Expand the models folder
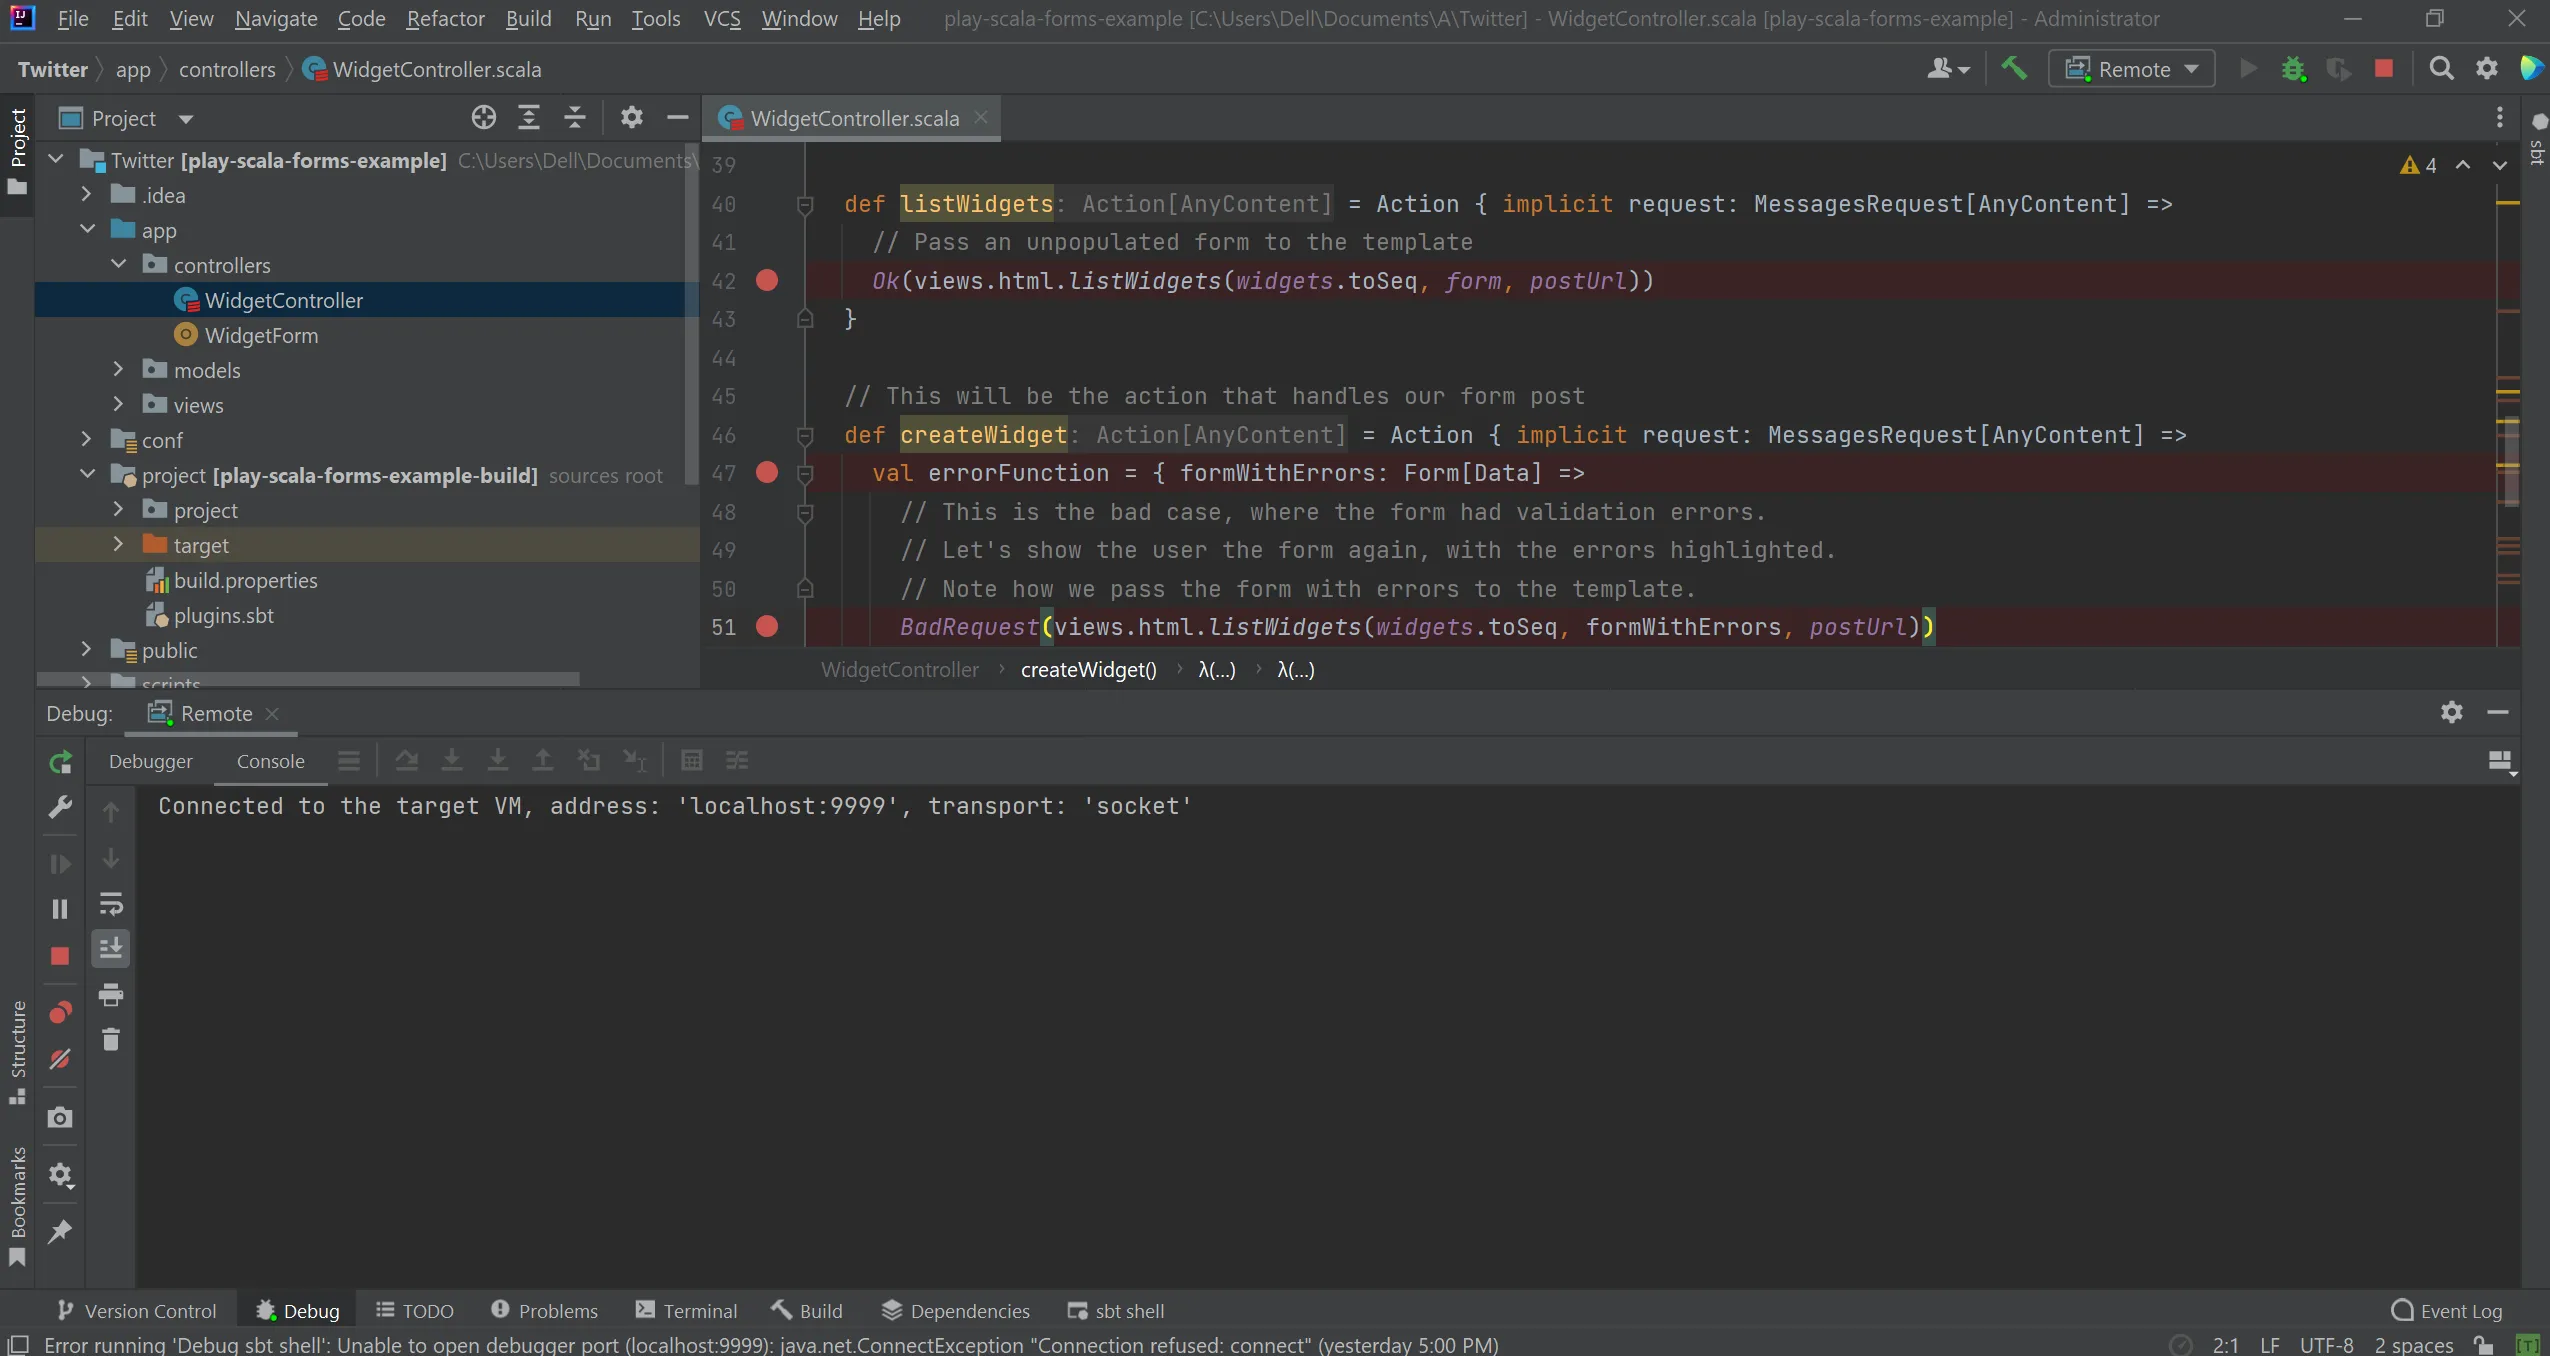This screenshot has height=1356, width=2550. (118, 370)
